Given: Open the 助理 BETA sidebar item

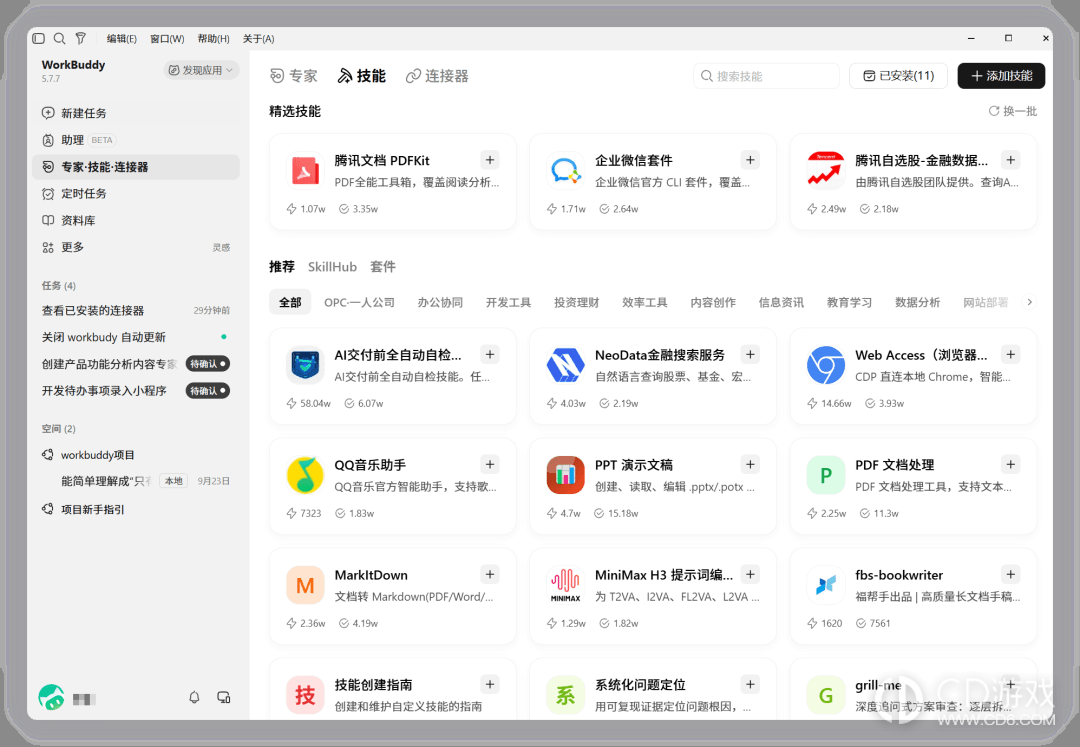Looking at the screenshot, I should [x=136, y=140].
